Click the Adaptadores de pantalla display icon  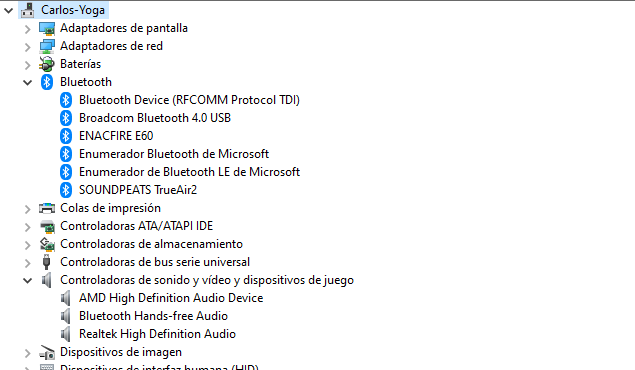(x=47, y=28)
